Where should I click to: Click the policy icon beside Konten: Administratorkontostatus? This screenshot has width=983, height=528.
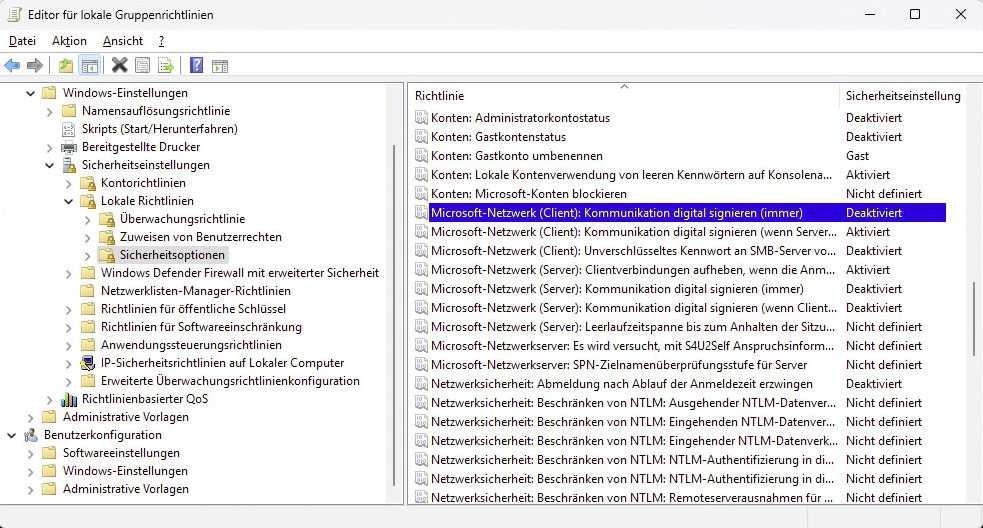(421, 118)
